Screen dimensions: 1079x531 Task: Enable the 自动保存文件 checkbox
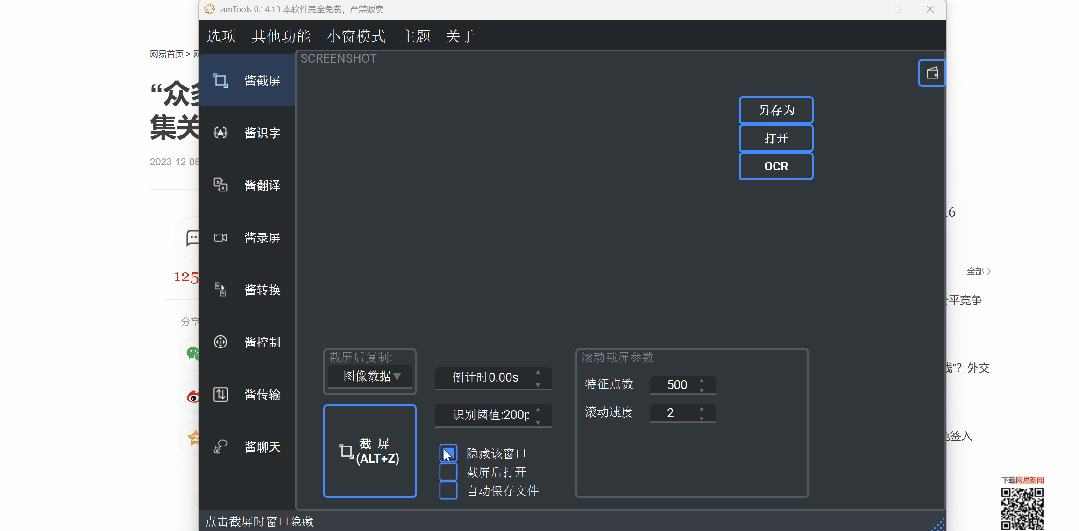point(448,490)
